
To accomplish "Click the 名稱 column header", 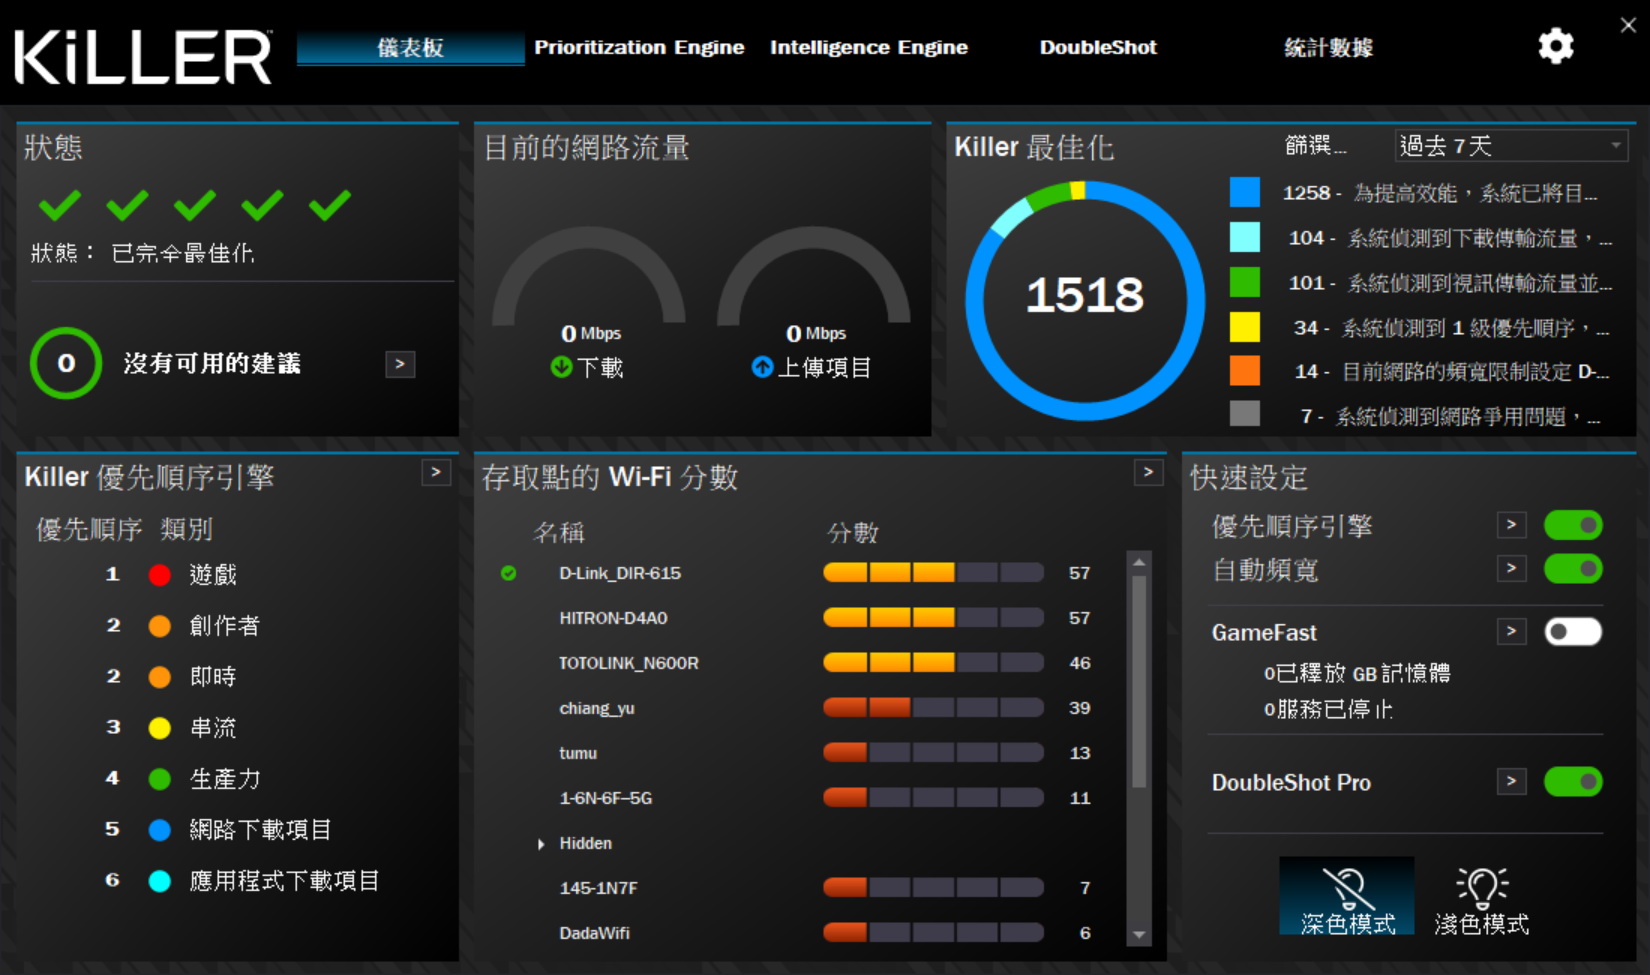I will (x=559, y=532).
